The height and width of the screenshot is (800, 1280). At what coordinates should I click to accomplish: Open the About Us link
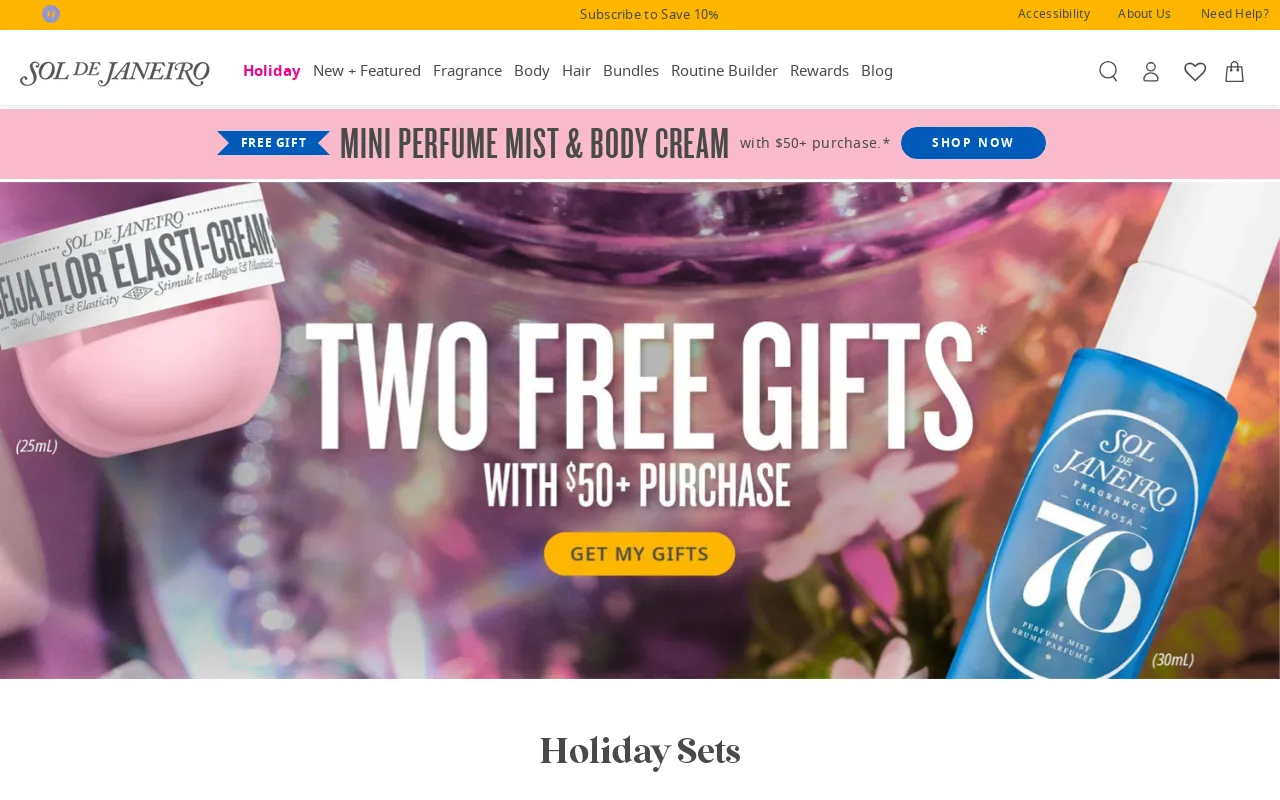click(1144, 14)
